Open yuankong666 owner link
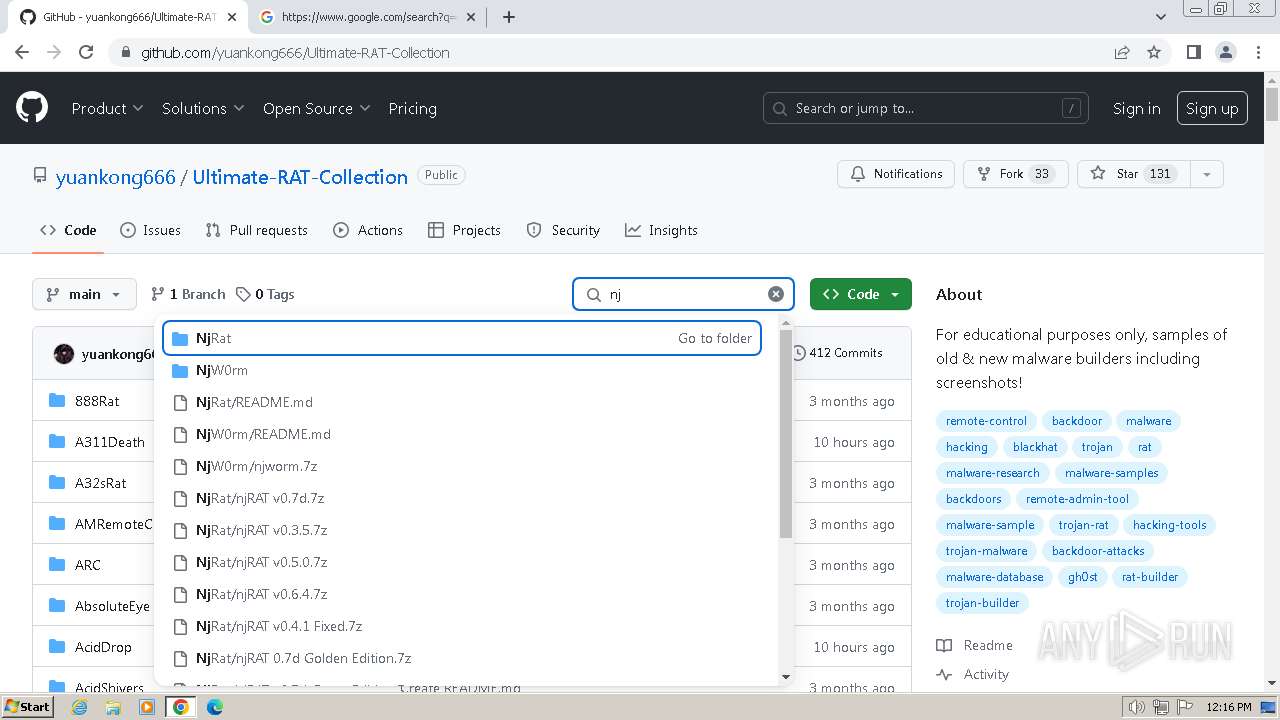The height and width of the screenshot is (720, 1280). [115, 177]
